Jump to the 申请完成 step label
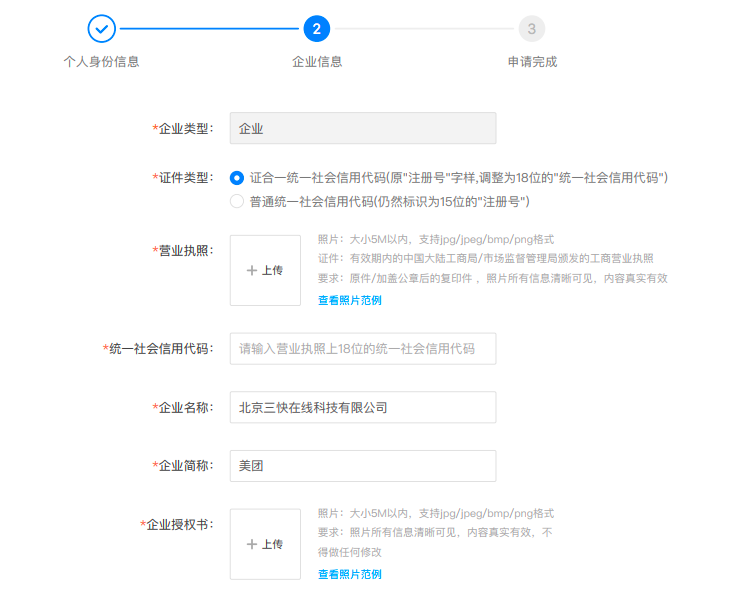 click(x=532, y=62)
